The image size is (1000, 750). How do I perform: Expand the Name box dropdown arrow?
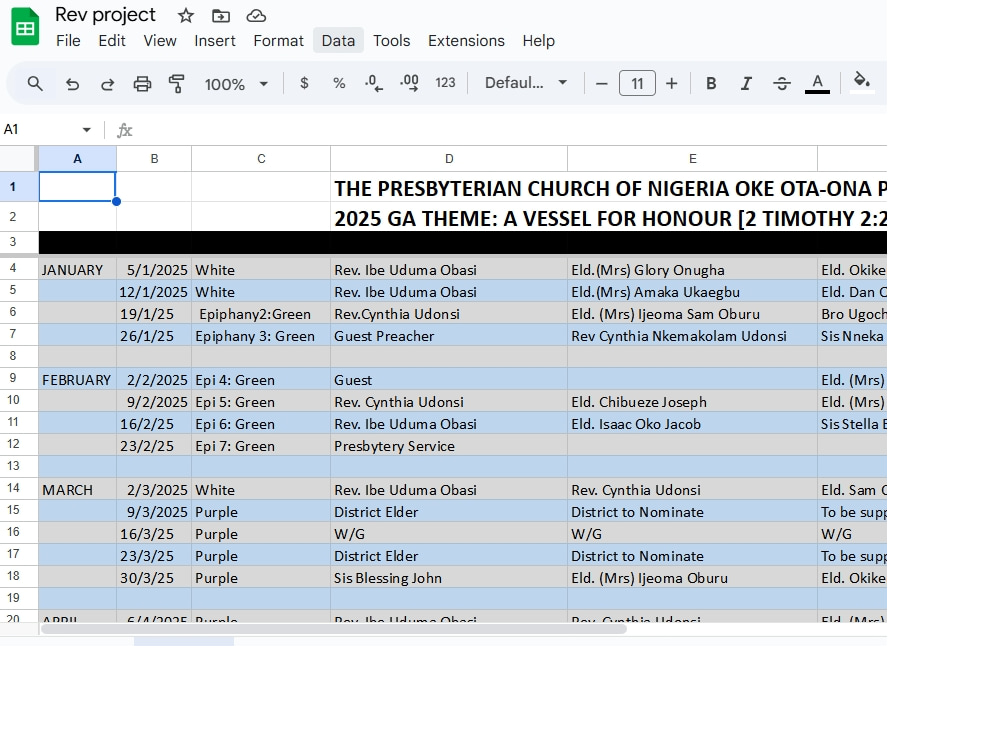click(x=87, y=130)
